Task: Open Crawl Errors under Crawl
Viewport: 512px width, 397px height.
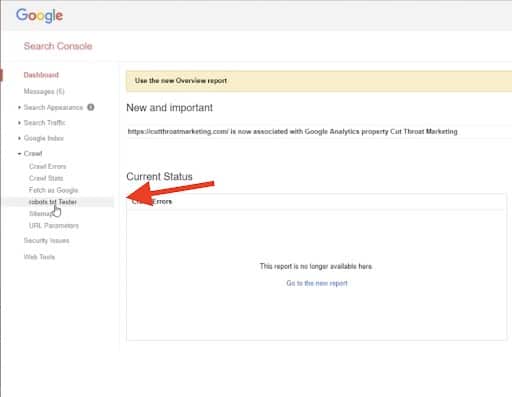Action: coord(47,166)
